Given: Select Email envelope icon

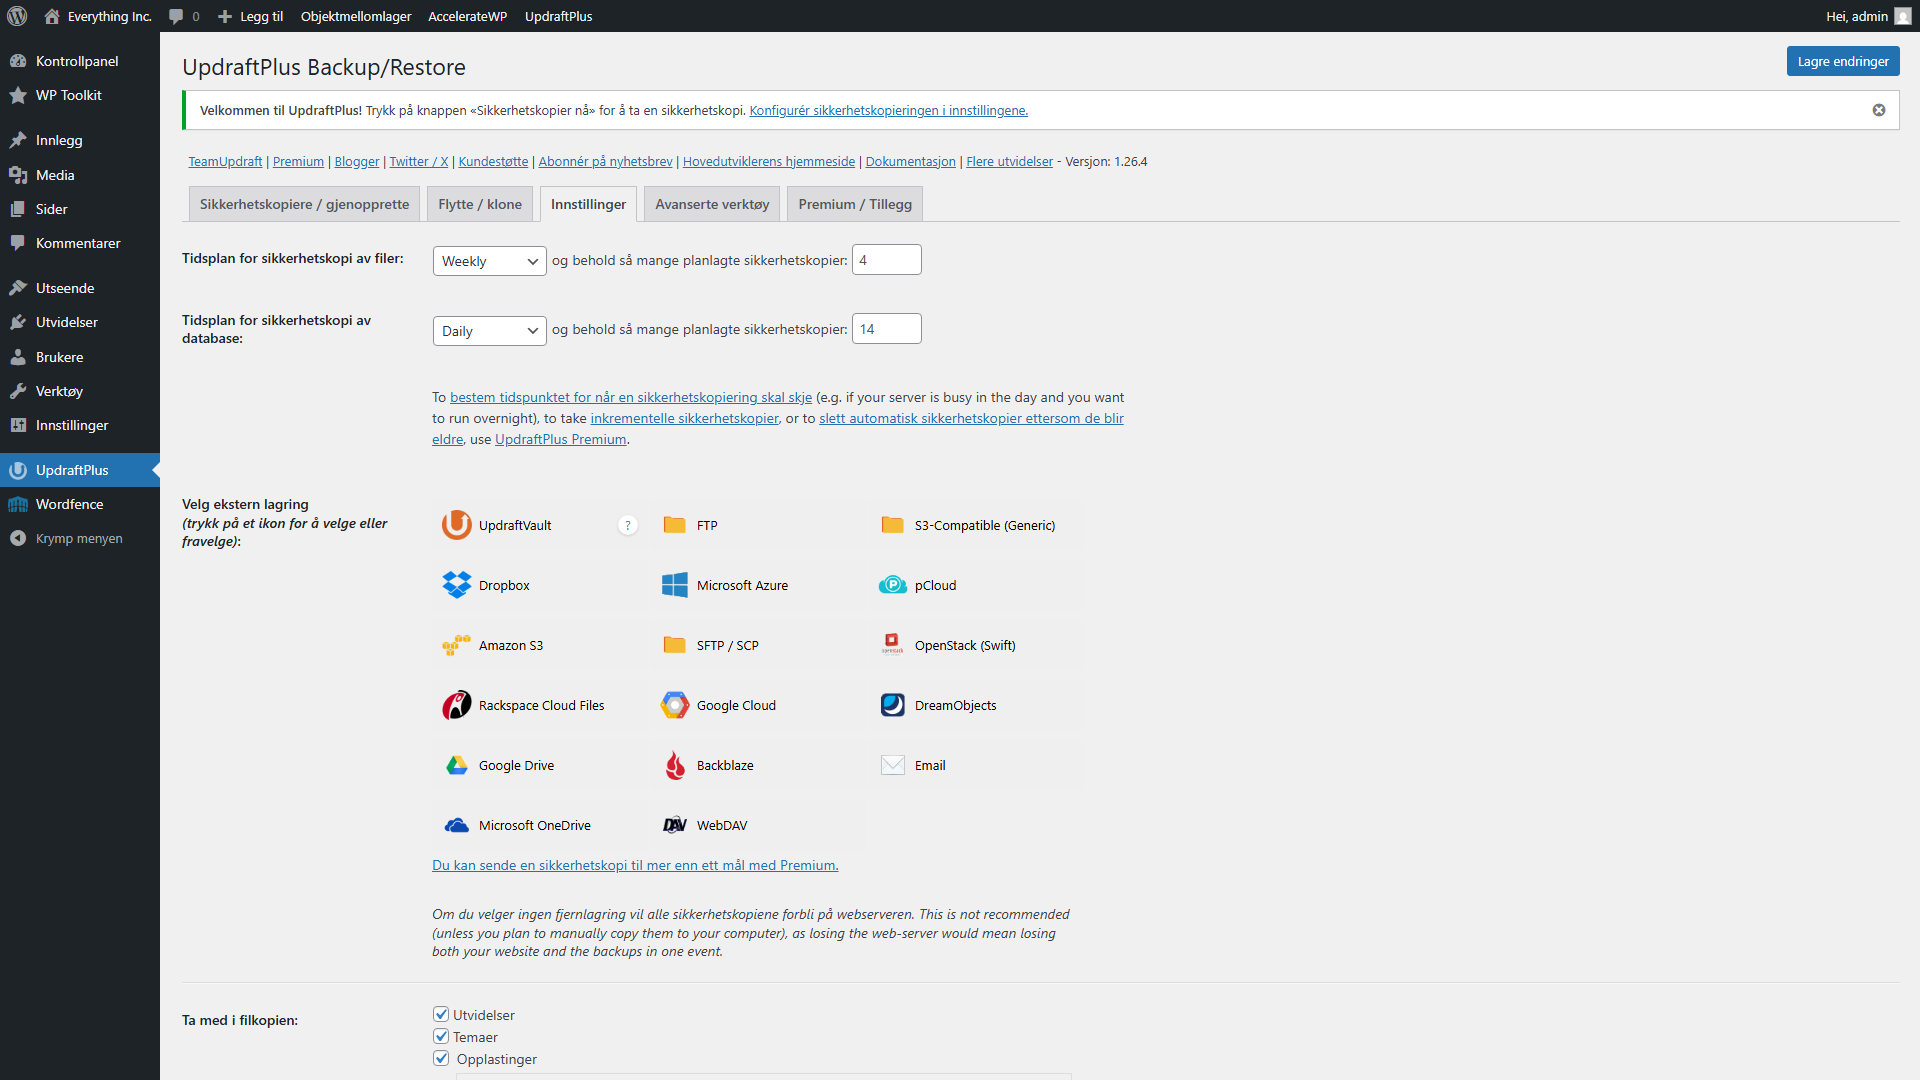Looking at the screenshot, I should click(x=893, y=765).
